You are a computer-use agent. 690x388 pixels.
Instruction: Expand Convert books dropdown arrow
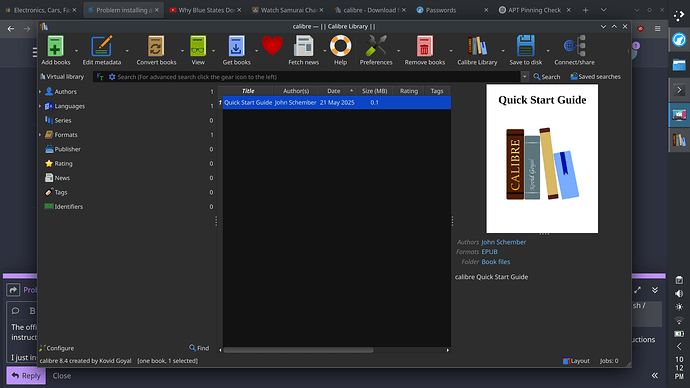(182, 51)
